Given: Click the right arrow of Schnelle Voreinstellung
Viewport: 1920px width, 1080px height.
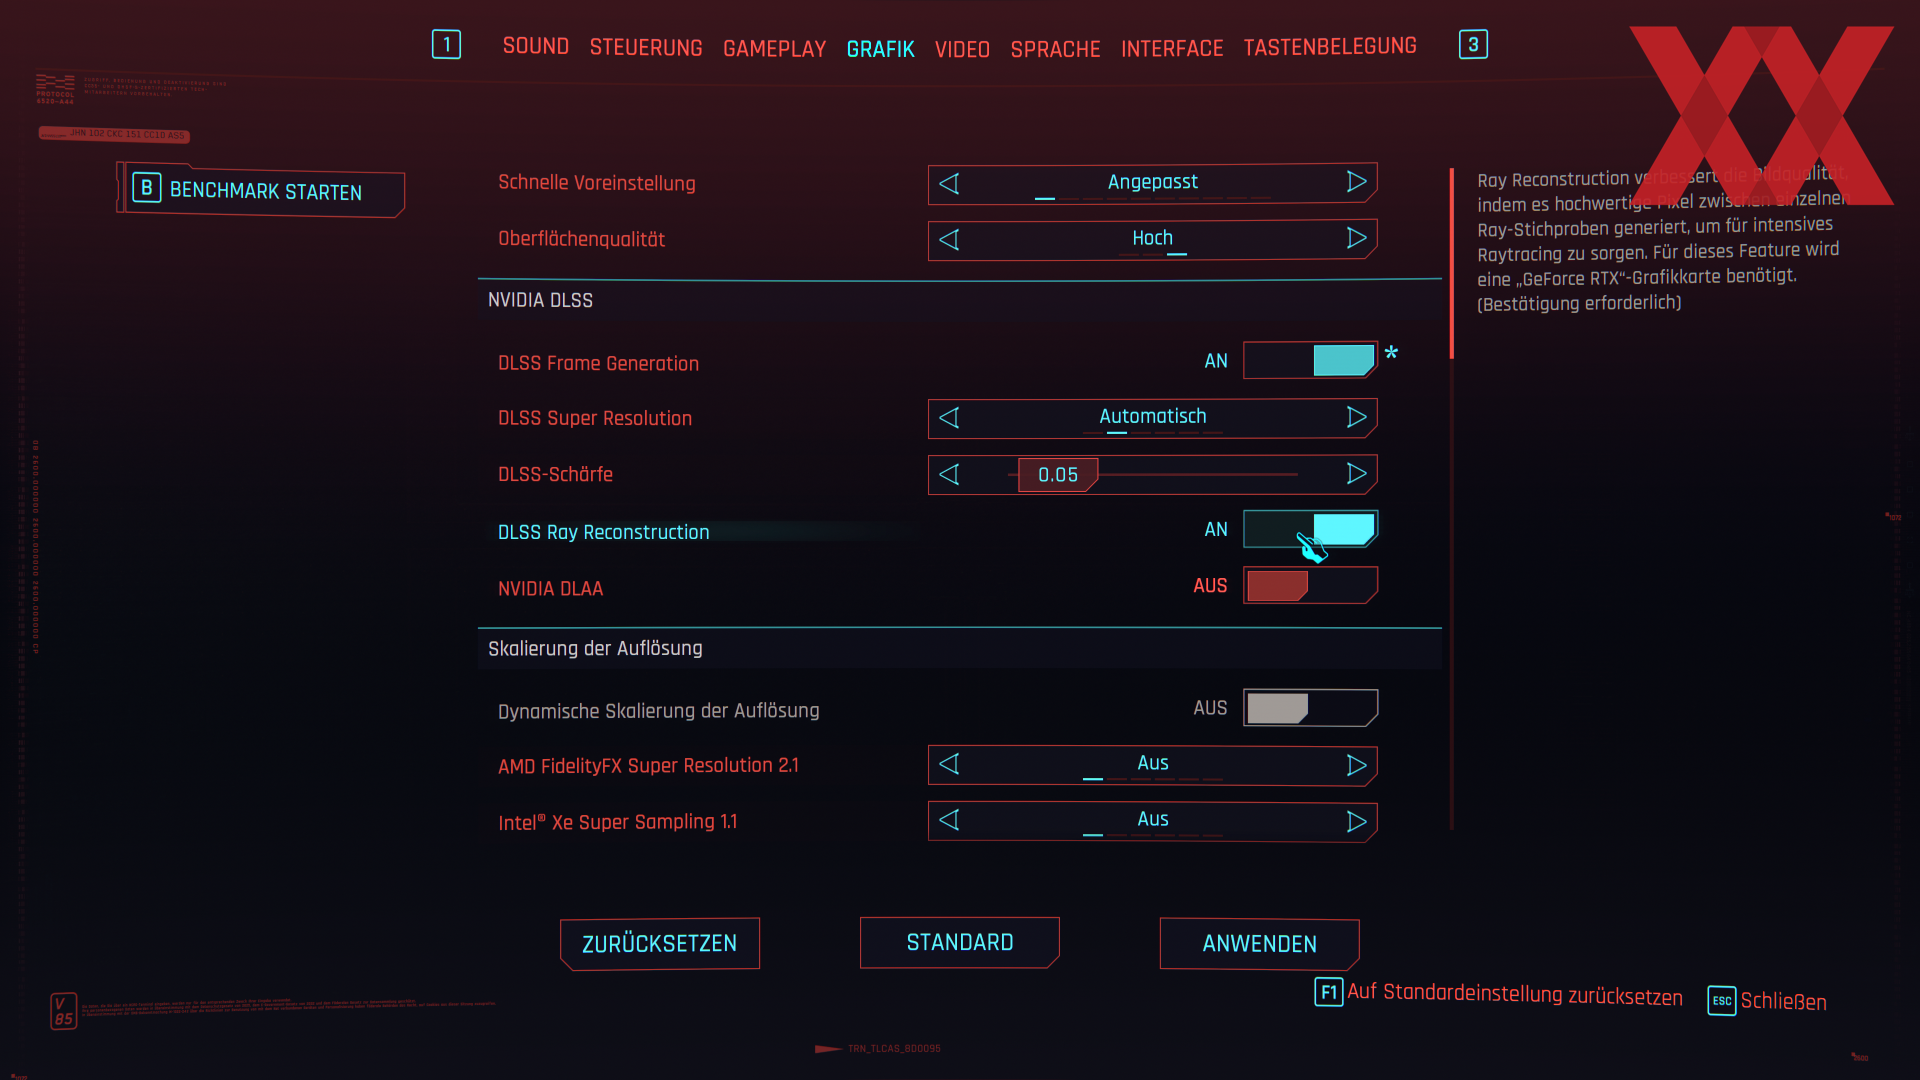Looking at the screenshot, I should click(x=1356, y=182).
